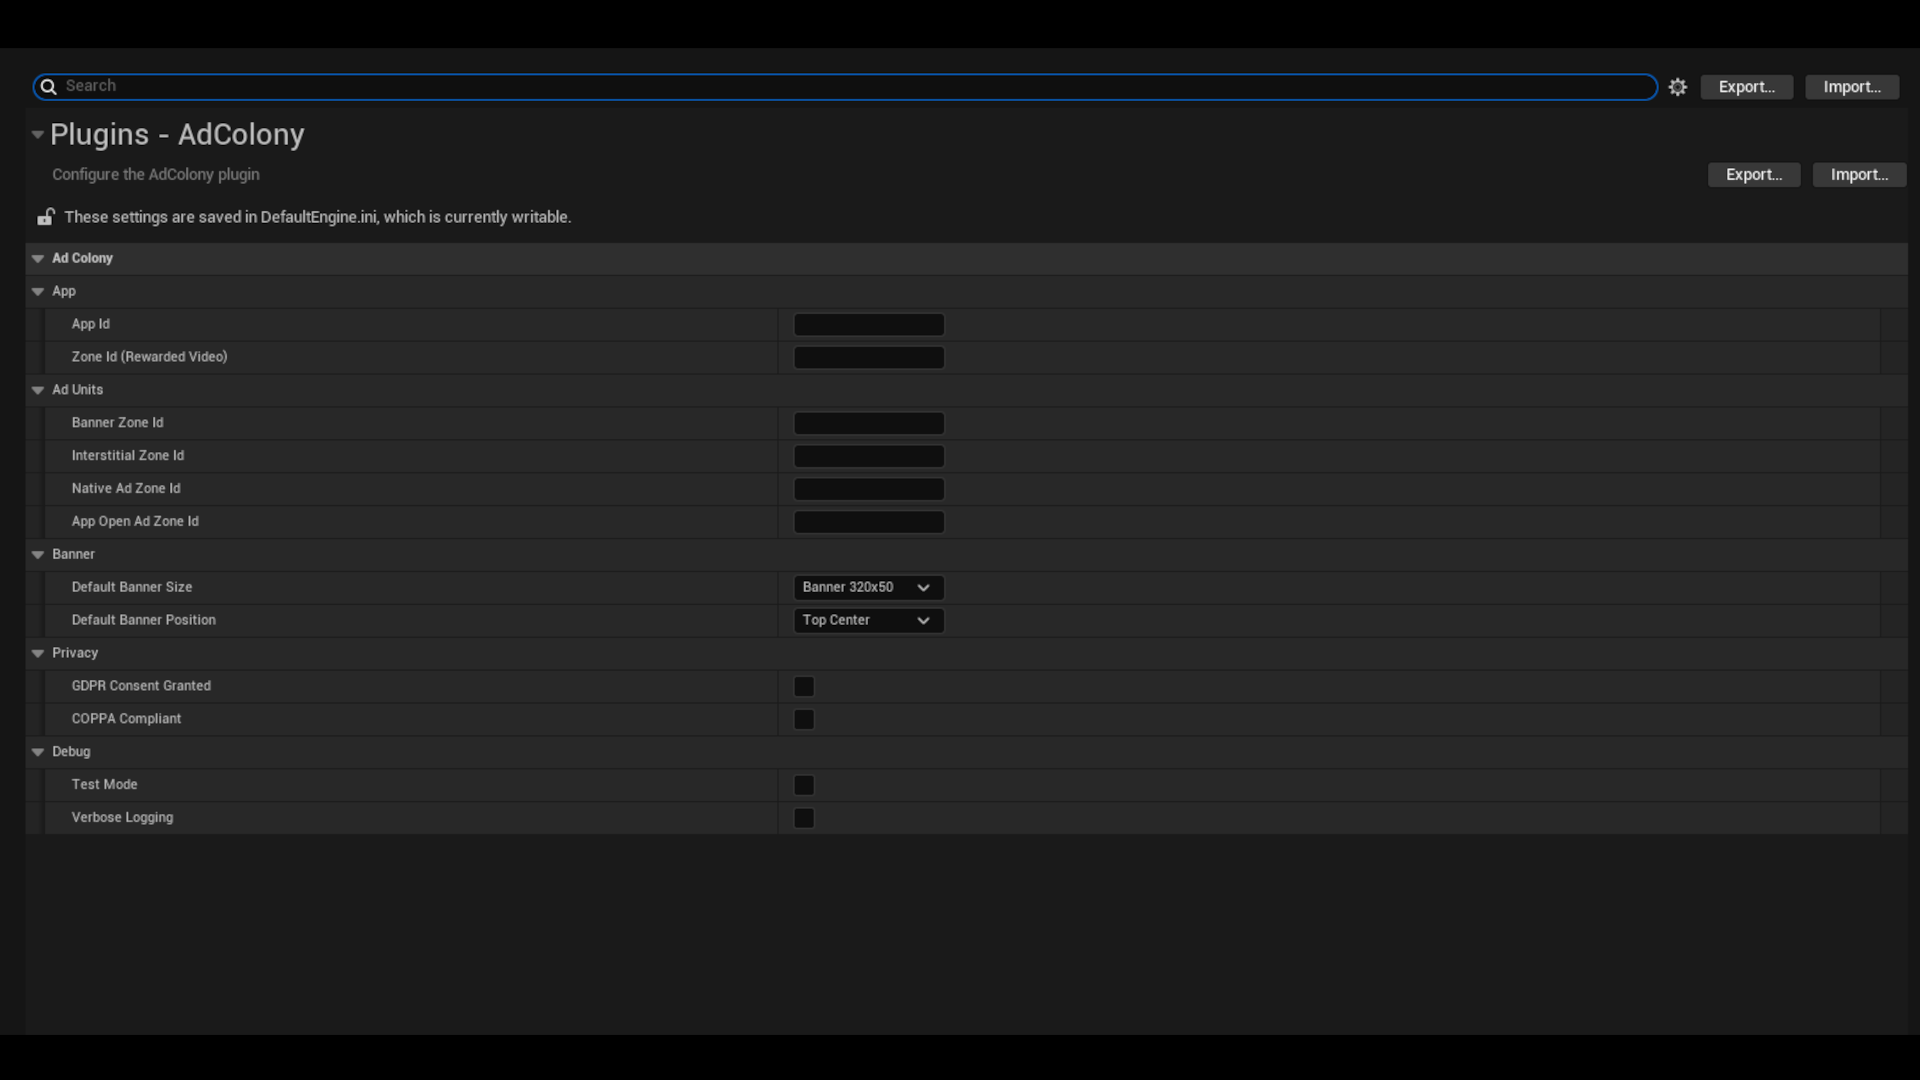
Task: Click the top Export... button beside the gear
Action: [1747, 87]
